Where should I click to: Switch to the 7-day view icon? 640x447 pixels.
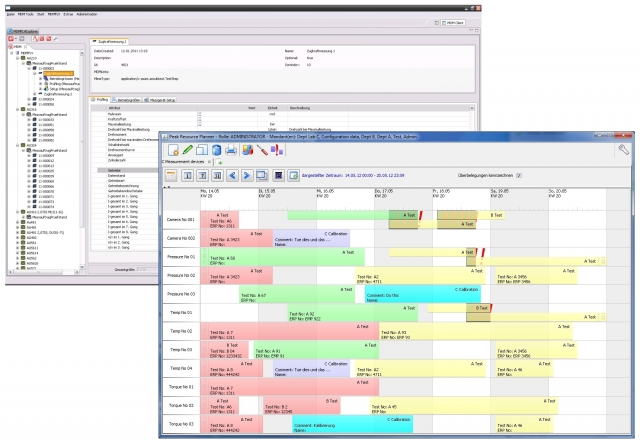(x=202, y=176)
